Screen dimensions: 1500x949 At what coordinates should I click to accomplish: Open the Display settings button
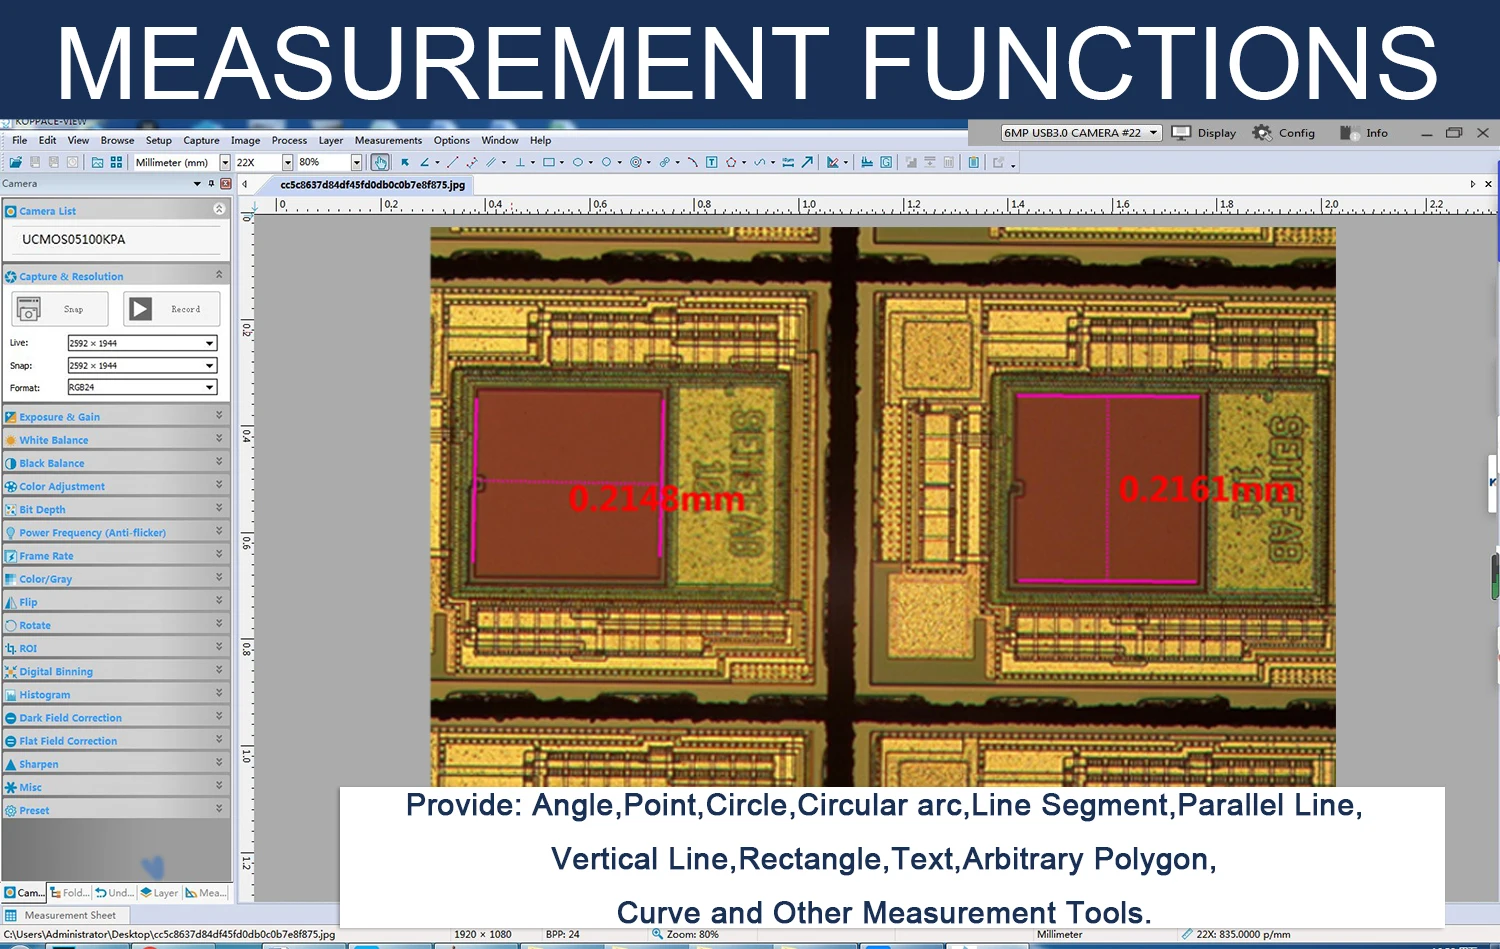point(1204,133)
